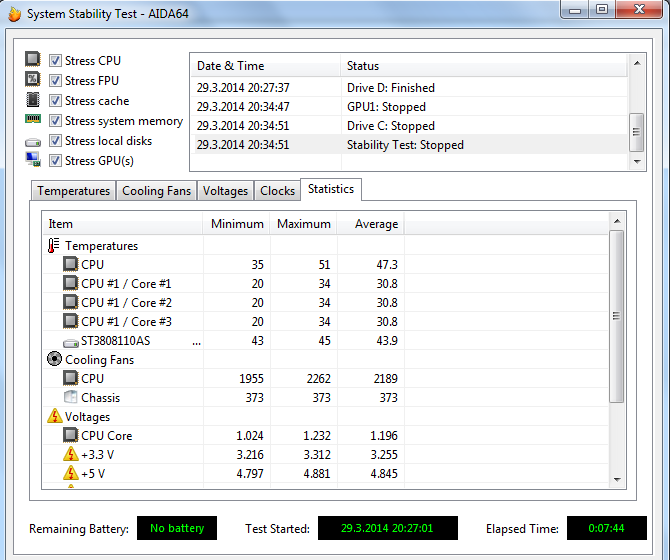Switch to the Clocks tab
Viewport: 671px width, 560px height.
[277, 191]
